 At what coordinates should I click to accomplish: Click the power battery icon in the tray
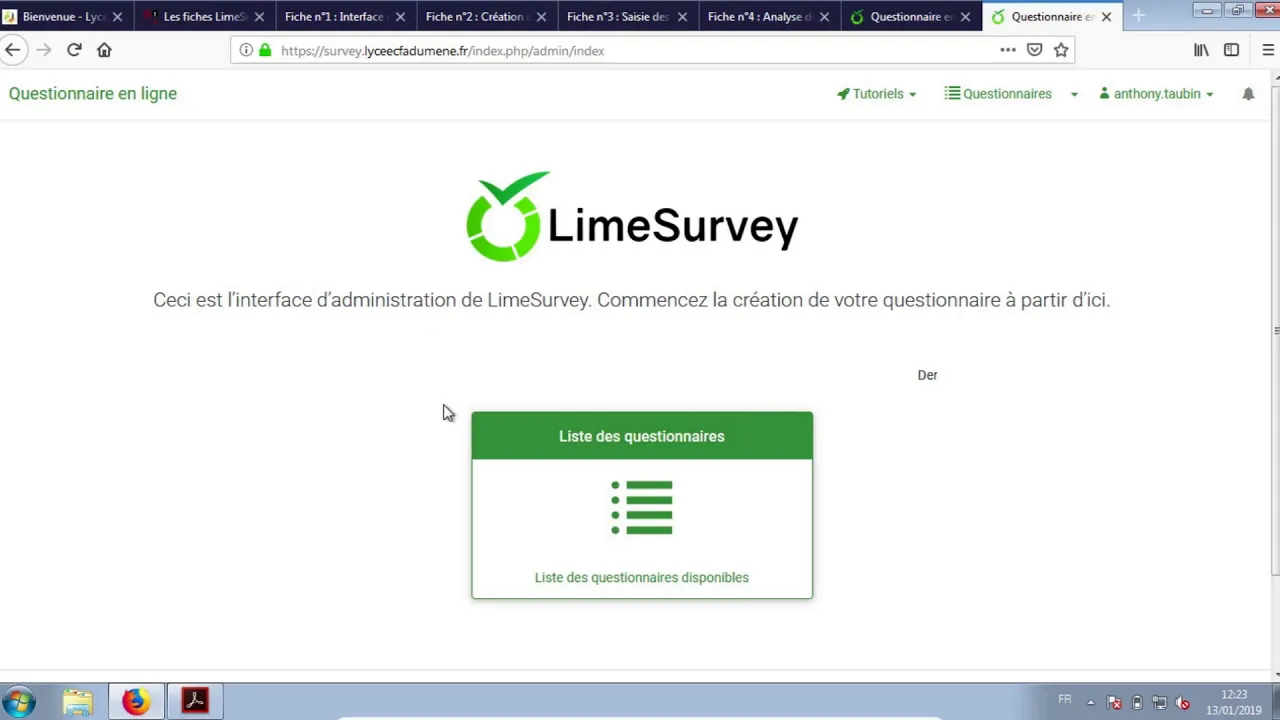[1137, 702]
